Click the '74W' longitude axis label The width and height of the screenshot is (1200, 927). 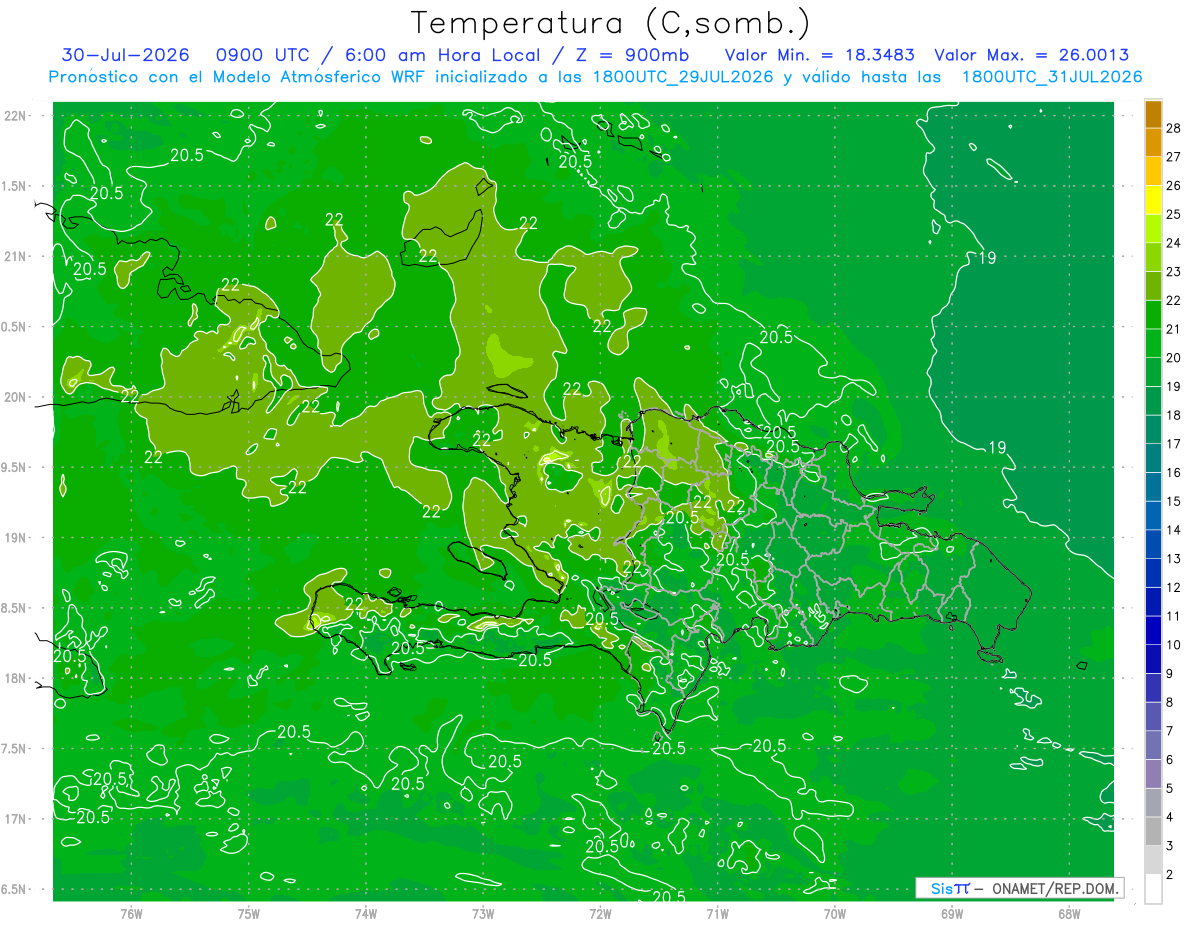365,914
